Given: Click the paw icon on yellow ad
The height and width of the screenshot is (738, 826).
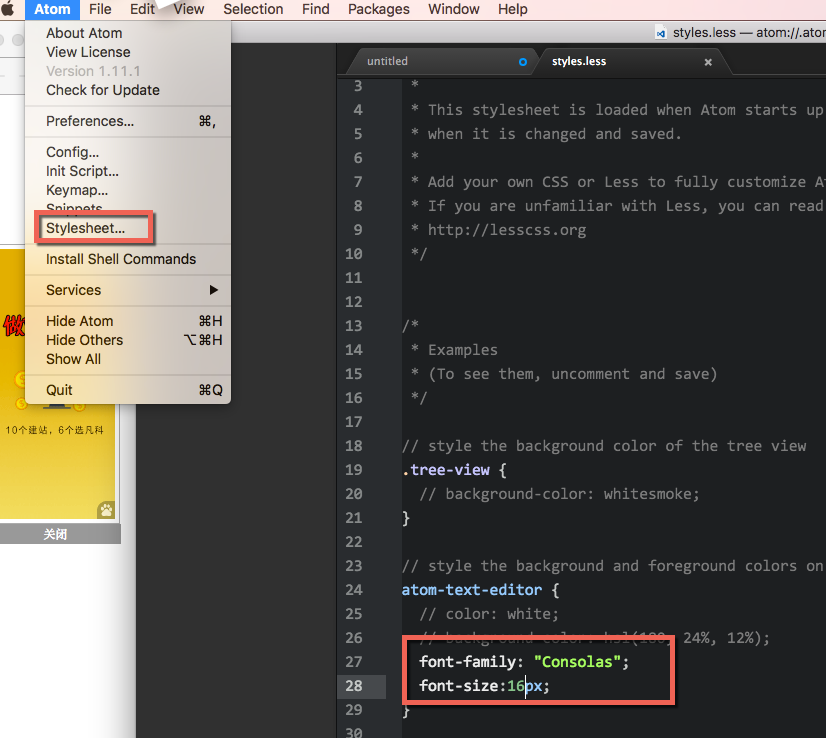Looking at the screenshot, I should point(106,509).
